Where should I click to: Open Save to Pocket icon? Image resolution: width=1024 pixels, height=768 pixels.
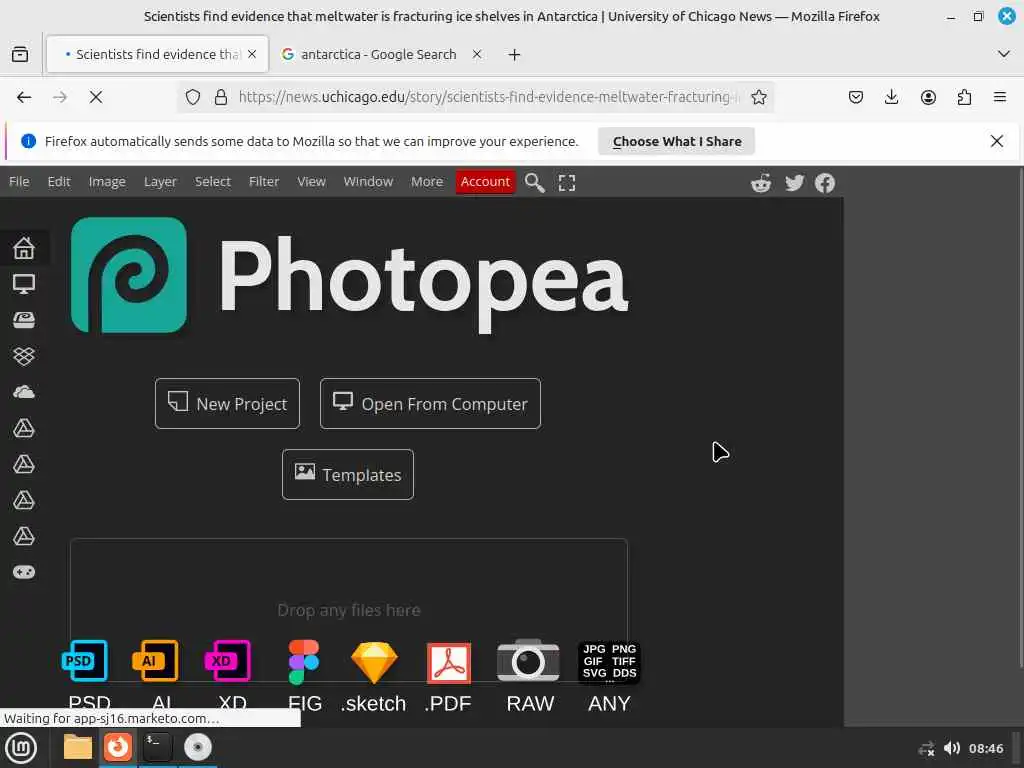pos(856,97)
